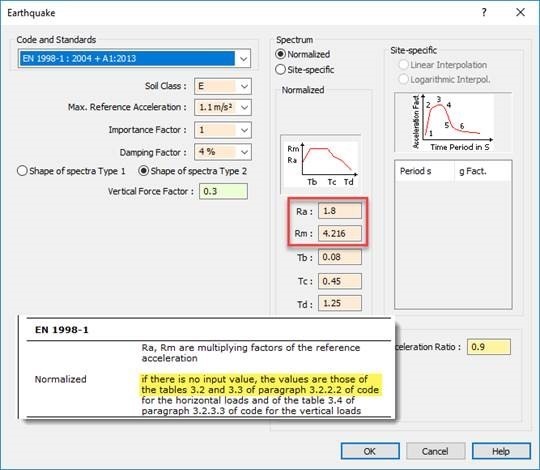Choose Shape of spectra Type 2
Image resolution: width=540 pixels, height=470 pixels.
click(x=143, y=171)
